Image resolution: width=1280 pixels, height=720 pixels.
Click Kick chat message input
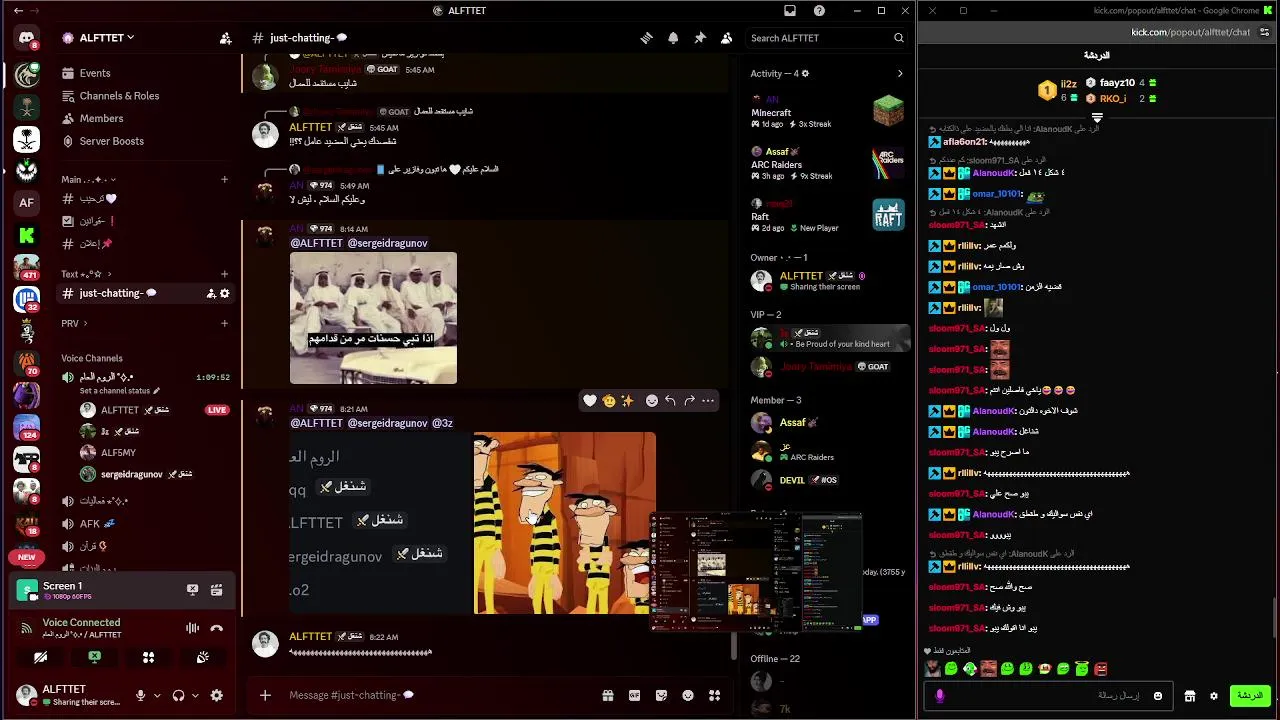[1050, 695]
